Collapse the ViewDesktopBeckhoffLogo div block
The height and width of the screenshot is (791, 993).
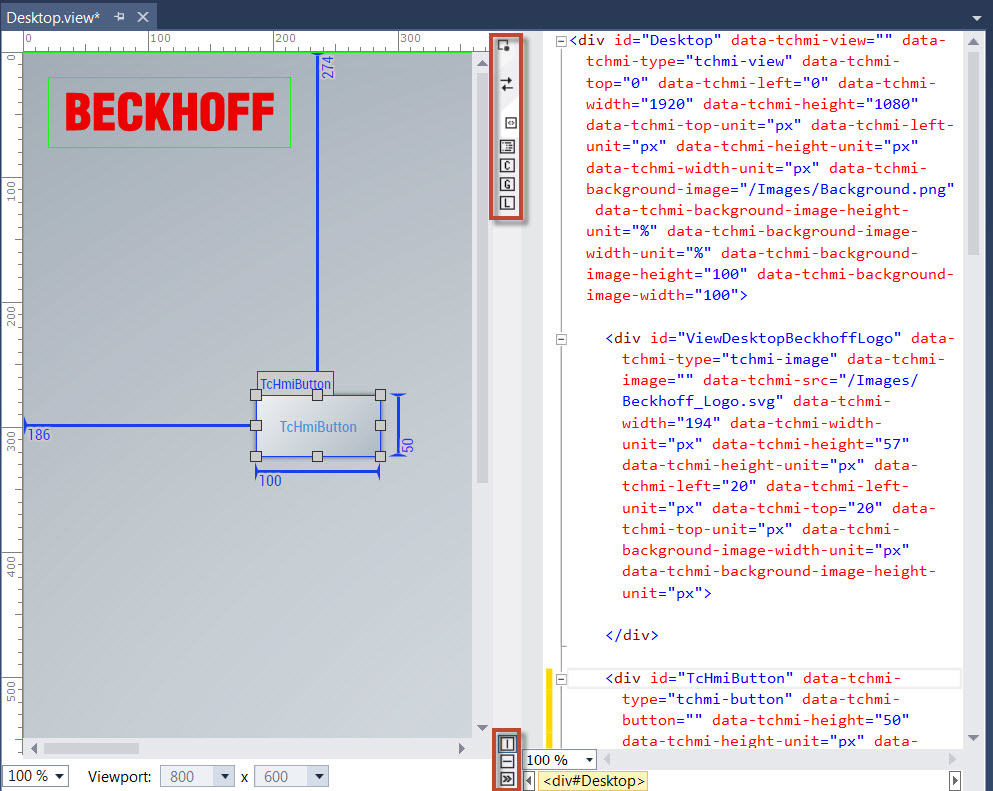coord(561,339)
